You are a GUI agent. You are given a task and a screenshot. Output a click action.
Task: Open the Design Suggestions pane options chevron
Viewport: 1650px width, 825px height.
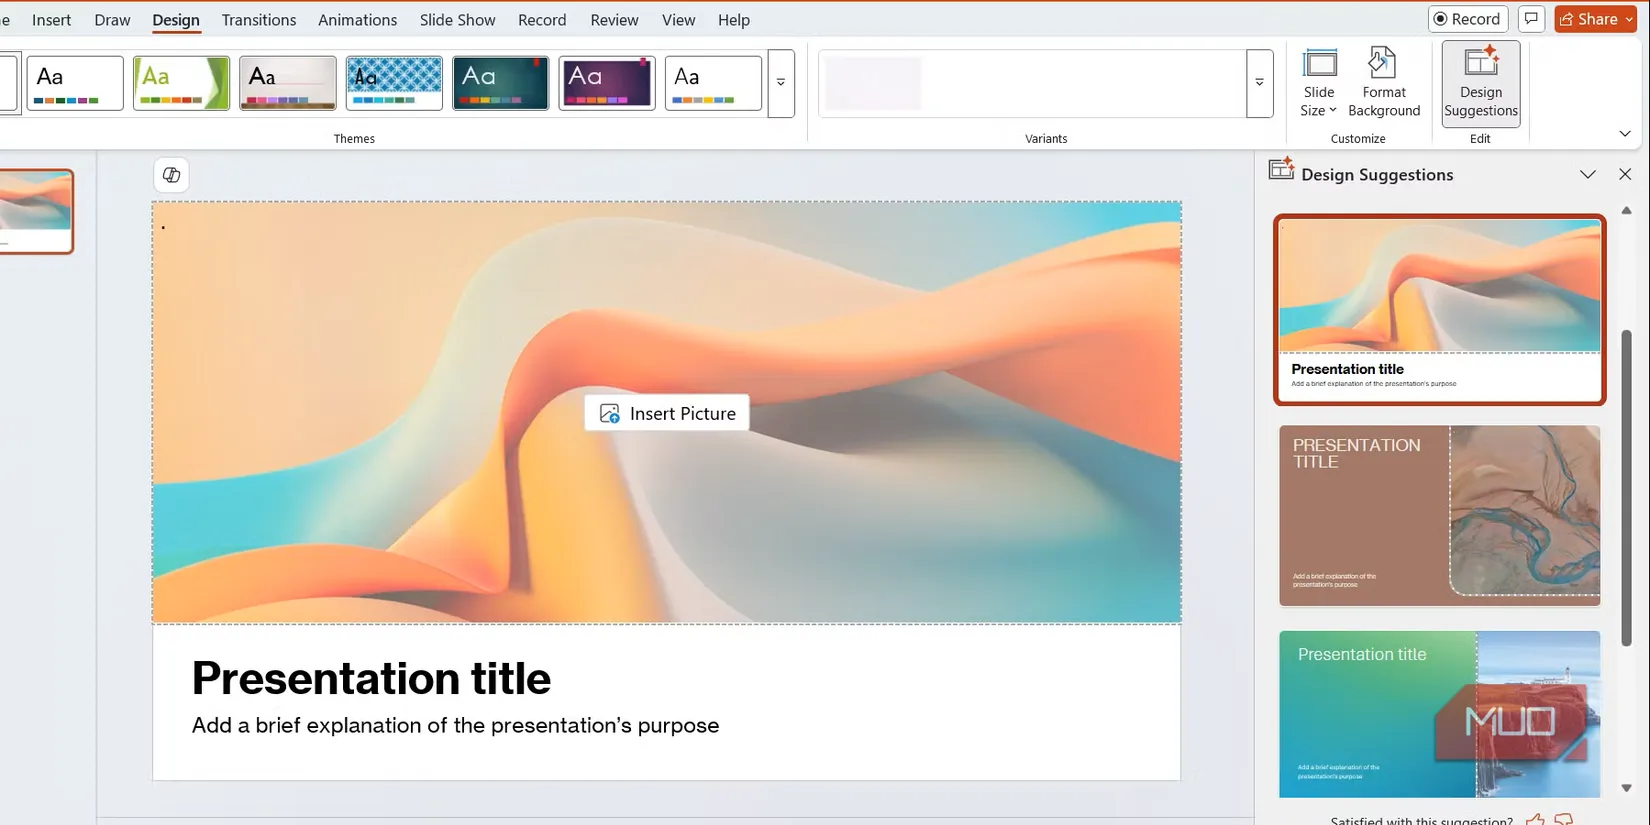(x=1587, y=174)
